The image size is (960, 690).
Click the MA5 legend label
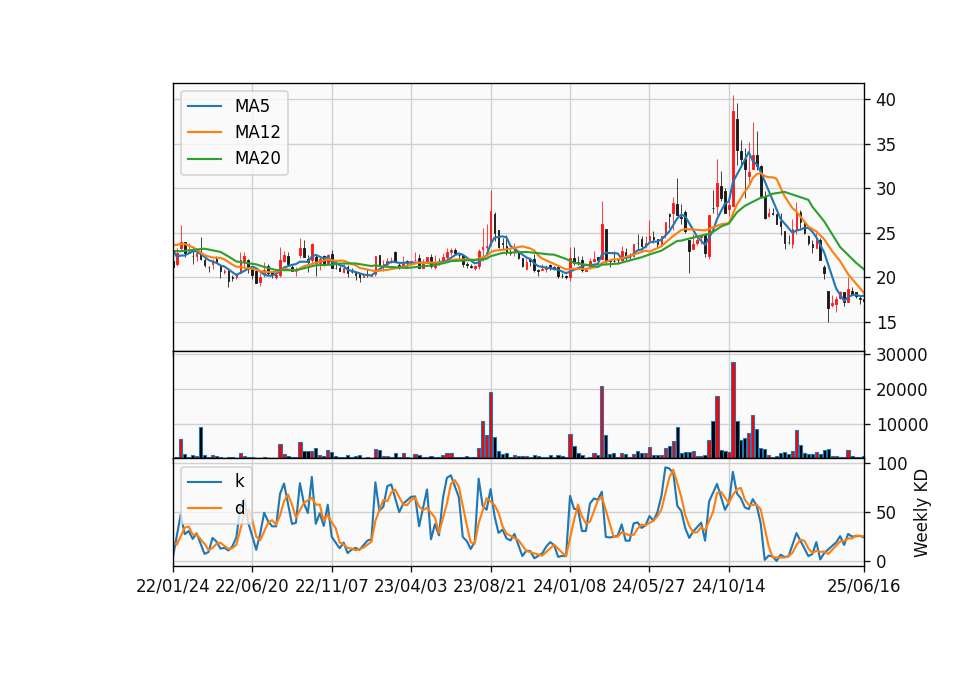(252, 106)
